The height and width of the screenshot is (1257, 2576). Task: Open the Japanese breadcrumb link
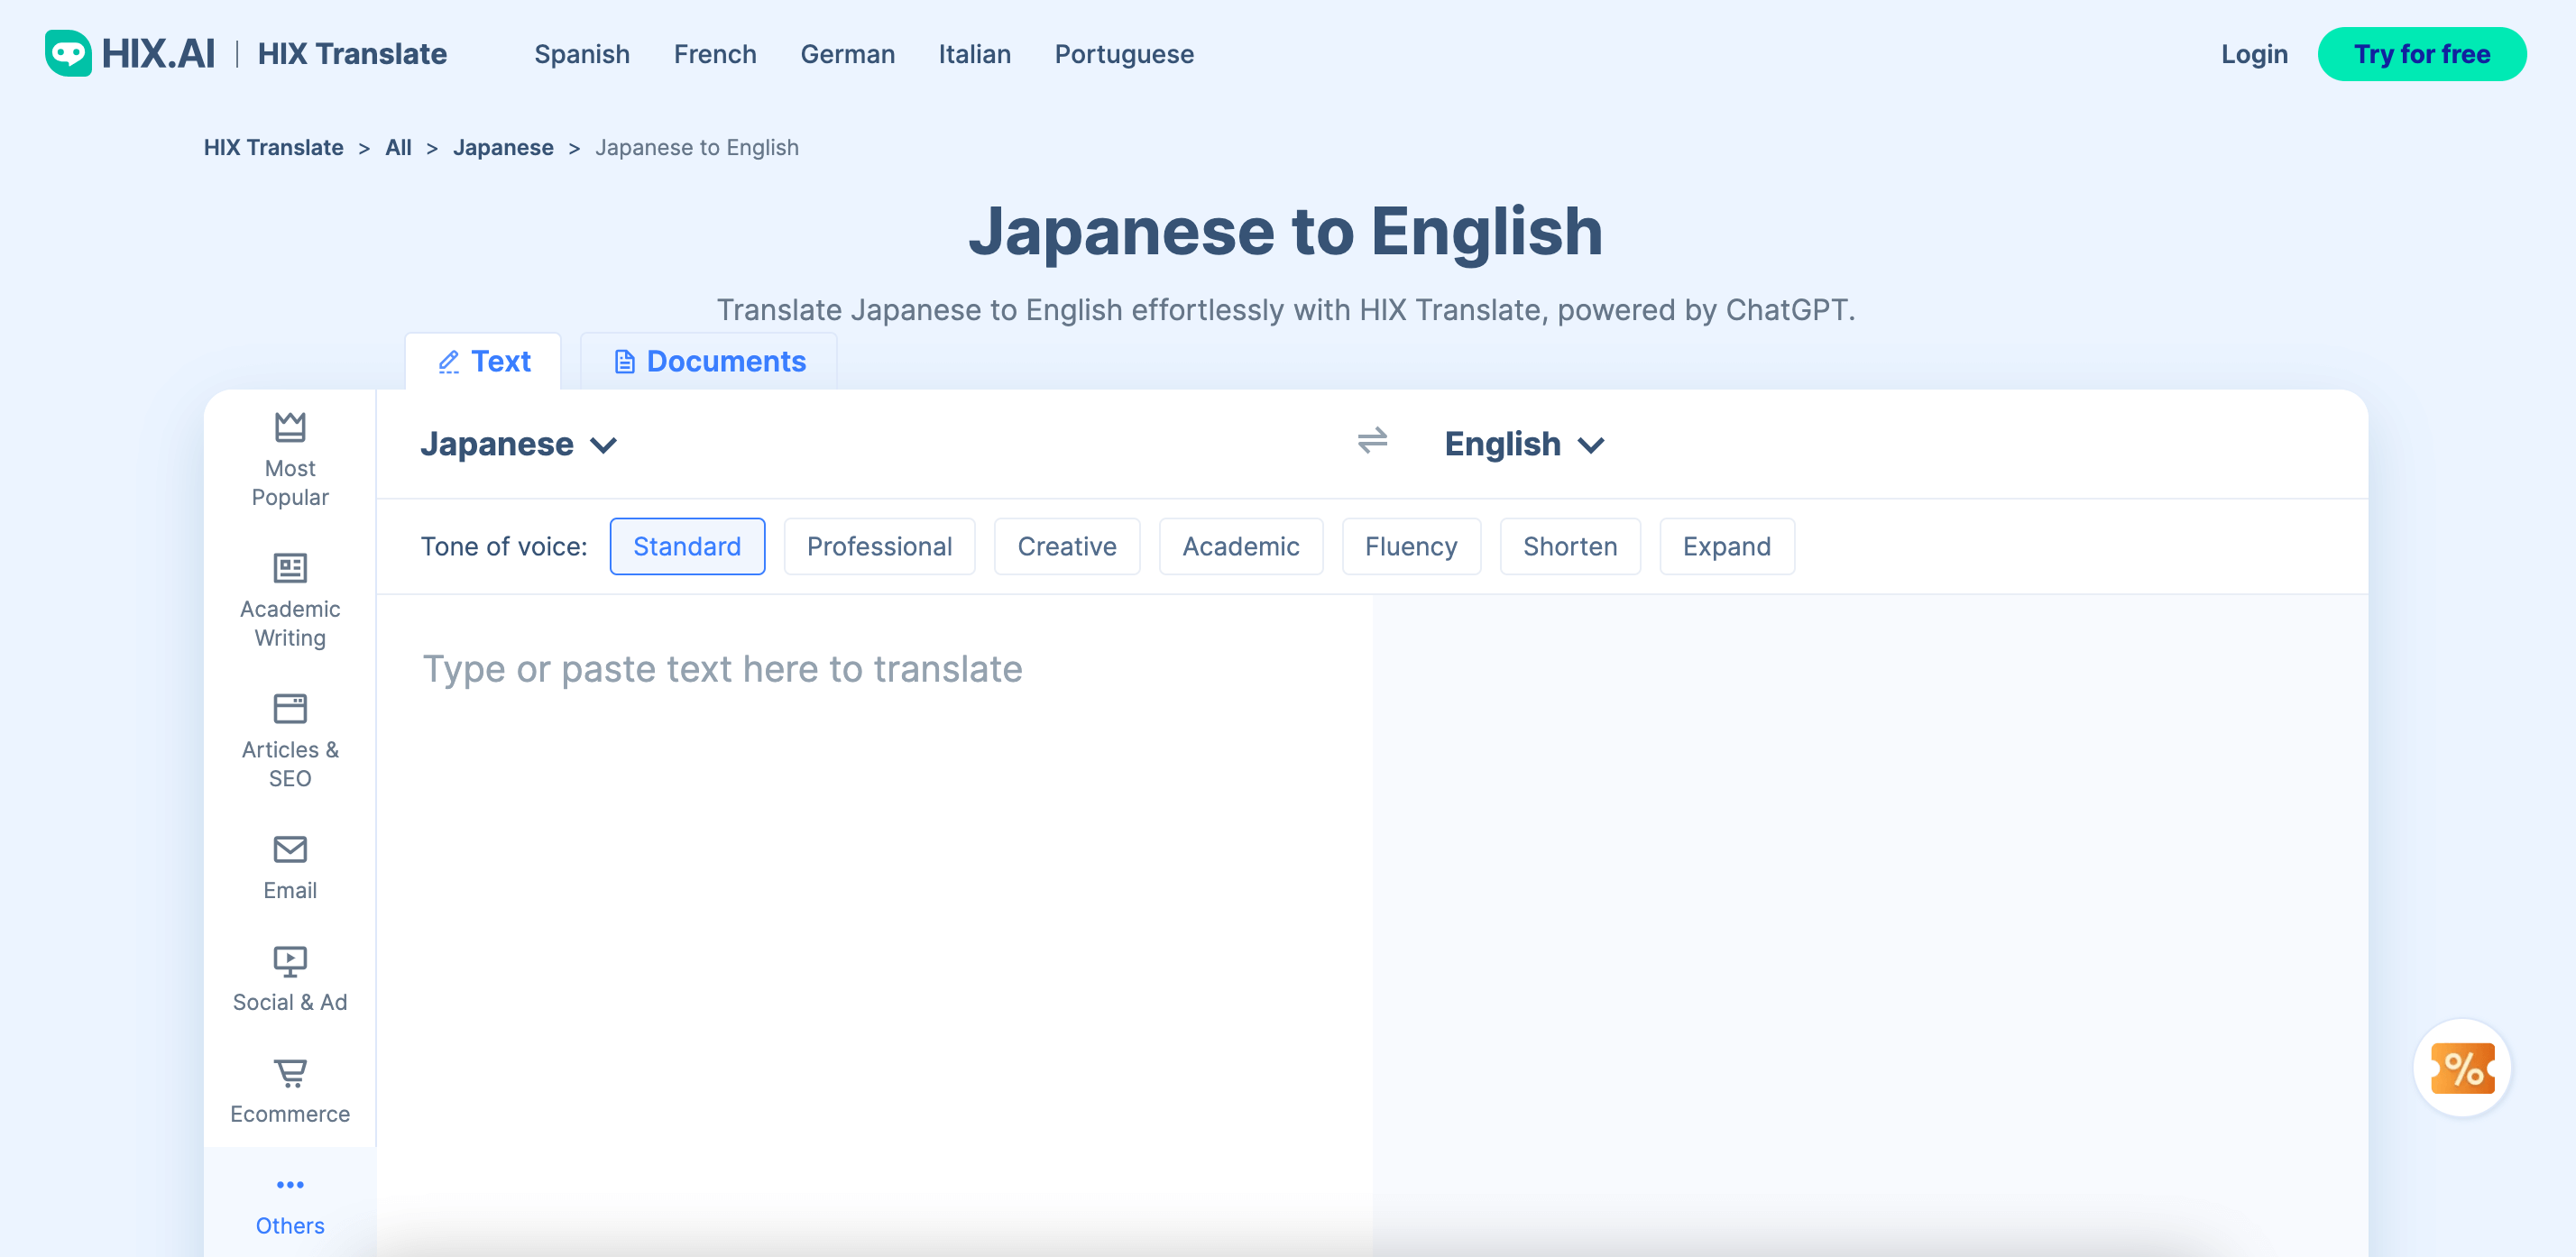(x=503, y=148)
